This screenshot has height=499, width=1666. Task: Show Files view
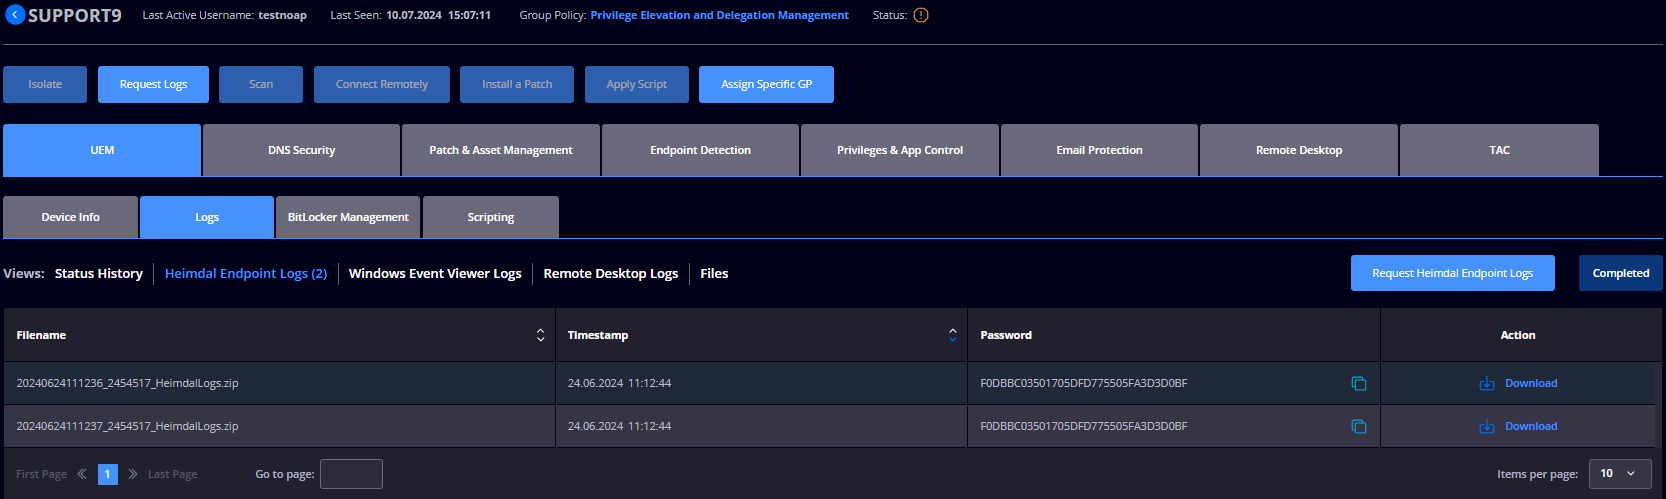(714, 273)
